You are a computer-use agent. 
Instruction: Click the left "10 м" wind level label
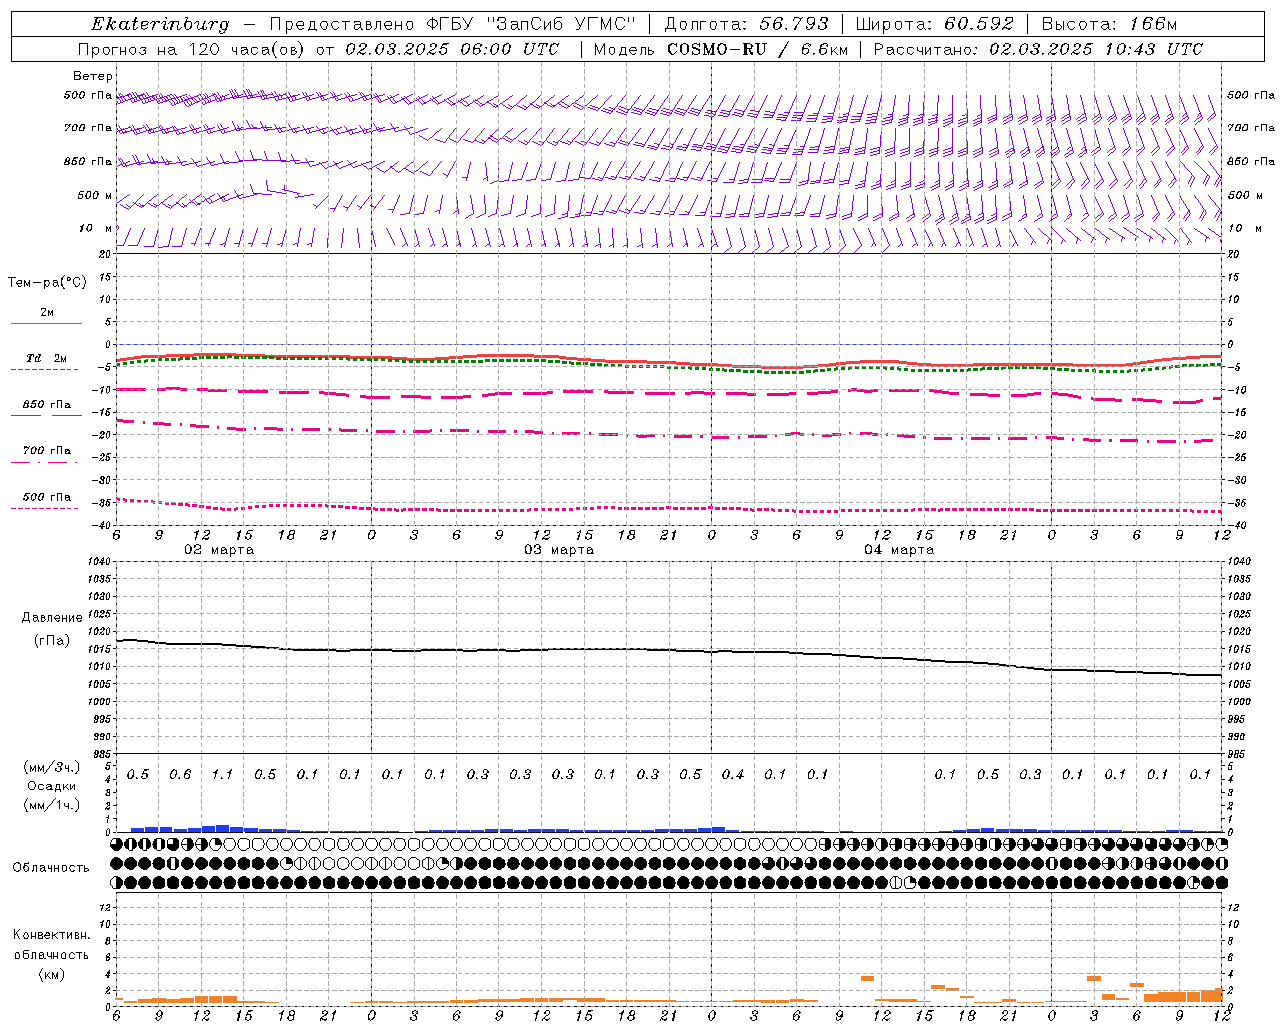tap(95, 229)
